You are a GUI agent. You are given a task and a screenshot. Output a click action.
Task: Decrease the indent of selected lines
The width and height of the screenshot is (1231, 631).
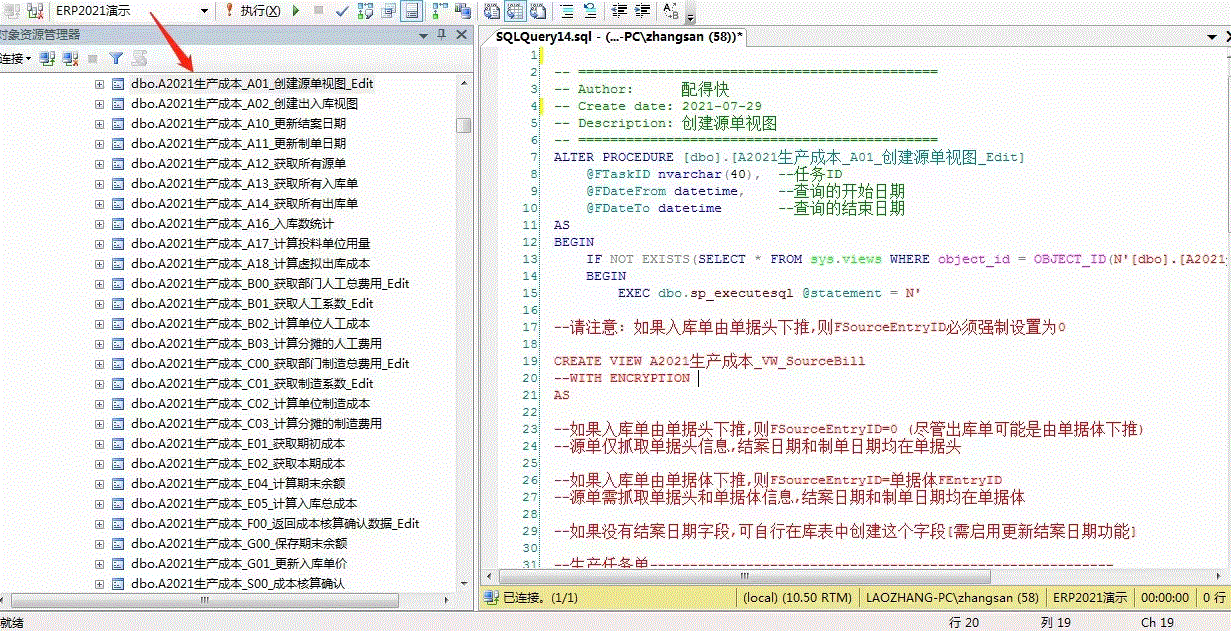(x=617, y=10)
